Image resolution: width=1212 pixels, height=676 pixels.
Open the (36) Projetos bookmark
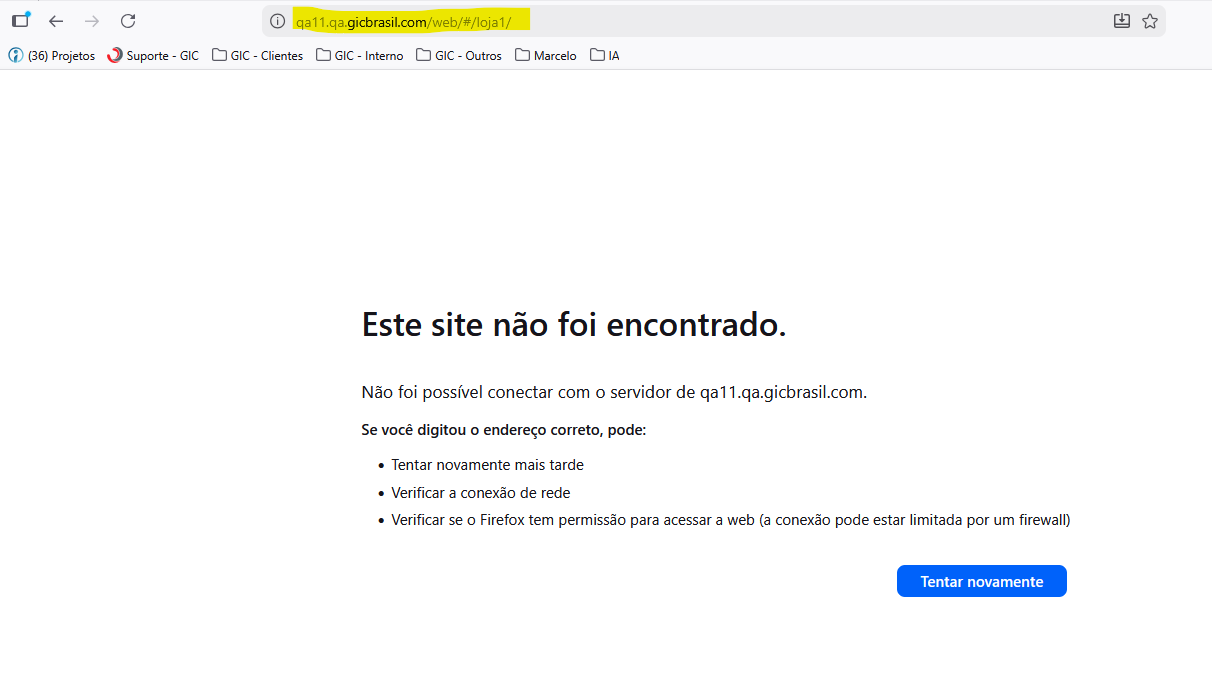tap(52, 56)
